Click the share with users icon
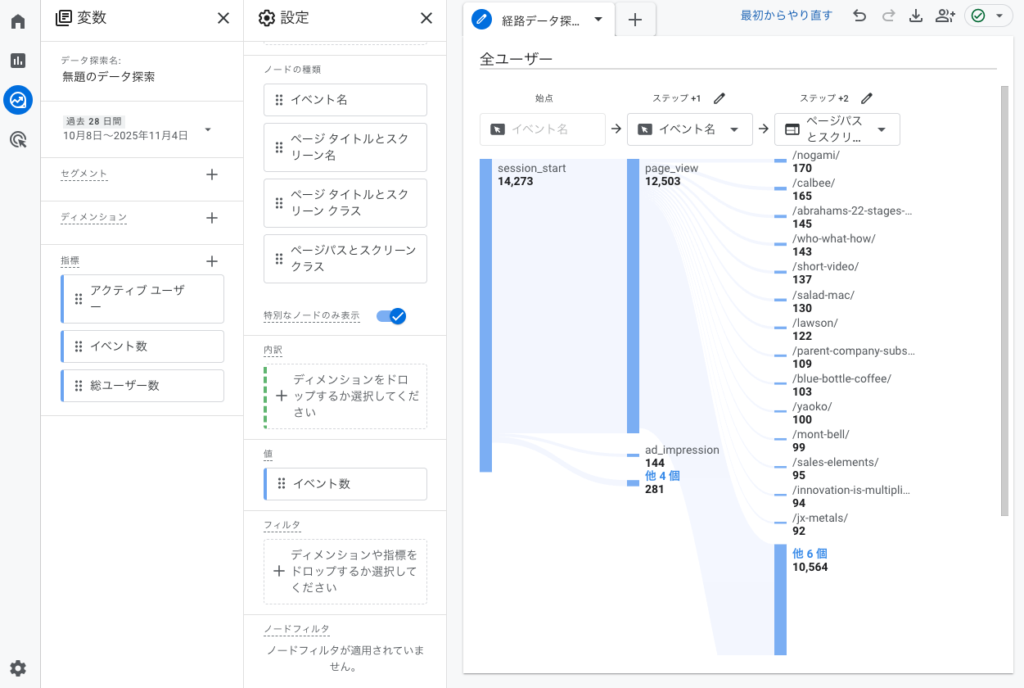 [x=944, y=16]
